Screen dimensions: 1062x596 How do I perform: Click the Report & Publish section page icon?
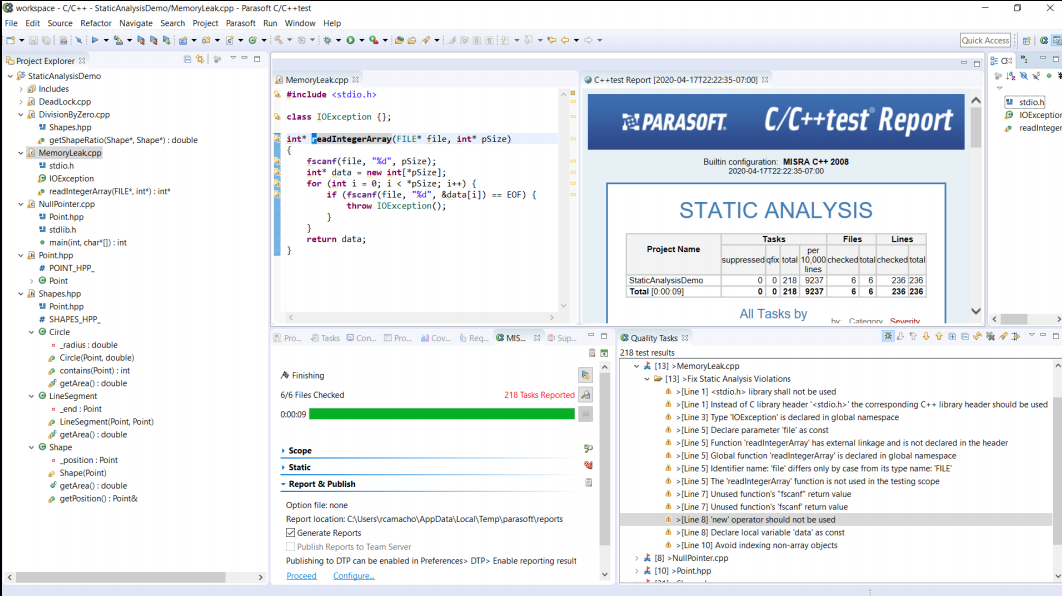click(x=588, y=483)
